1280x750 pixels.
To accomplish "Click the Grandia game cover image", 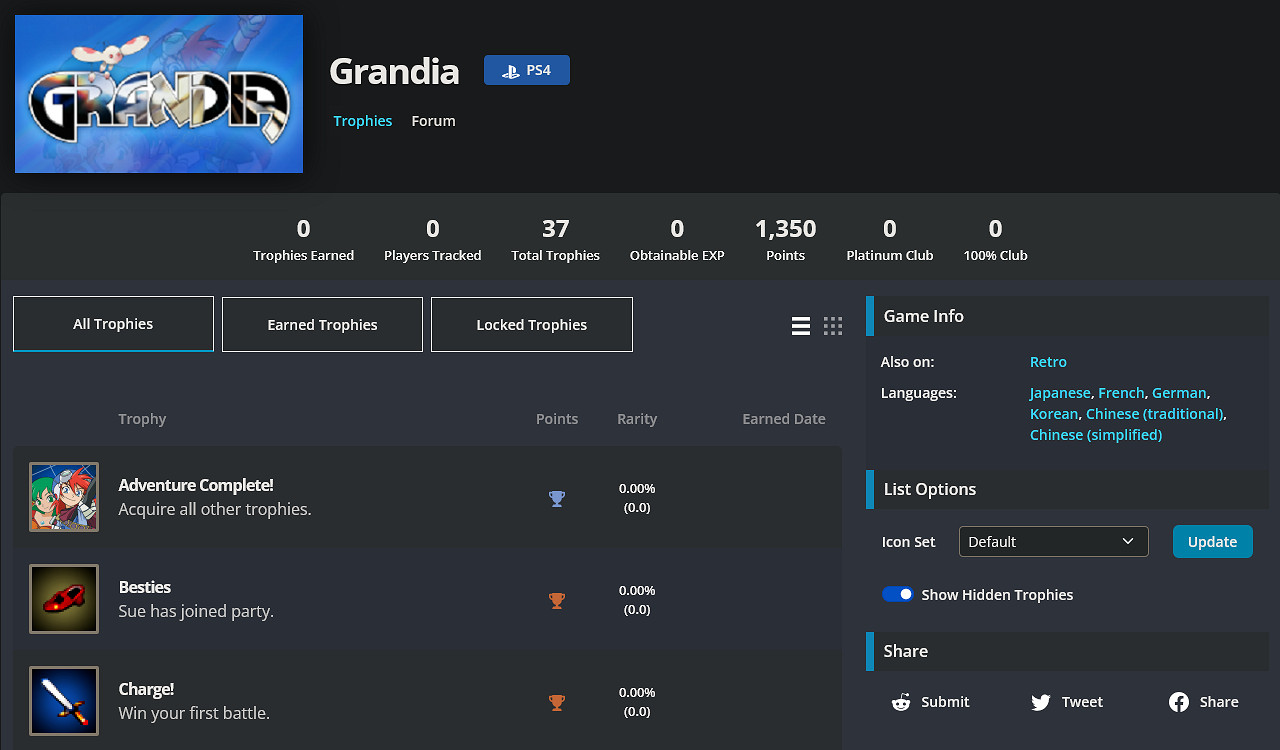I will pos(159,94).
